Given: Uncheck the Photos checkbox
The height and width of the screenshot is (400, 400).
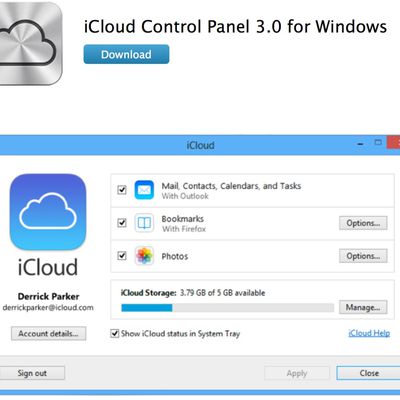Looking at the screenshot, I should [x=122, y=256].
